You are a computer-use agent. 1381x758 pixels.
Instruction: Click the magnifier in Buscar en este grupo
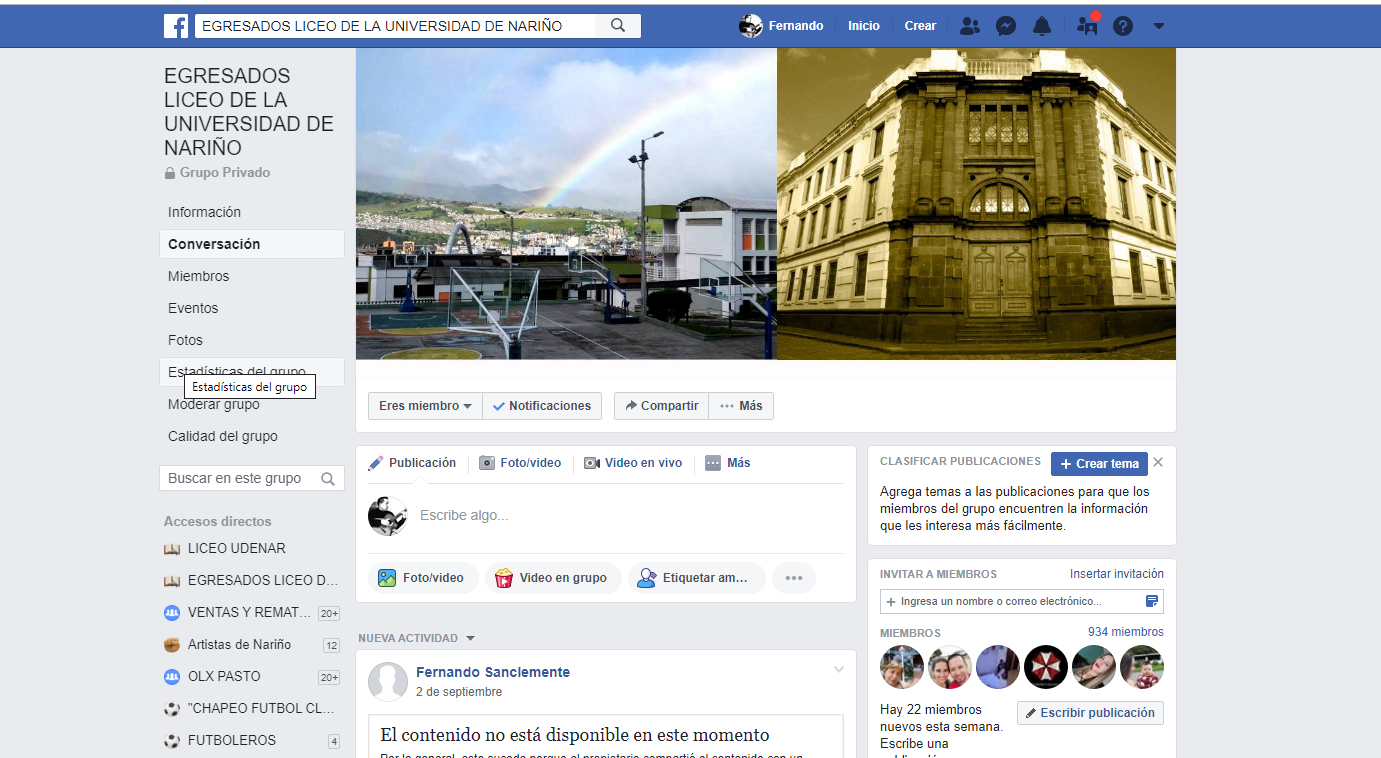click(x=327, y=479)
